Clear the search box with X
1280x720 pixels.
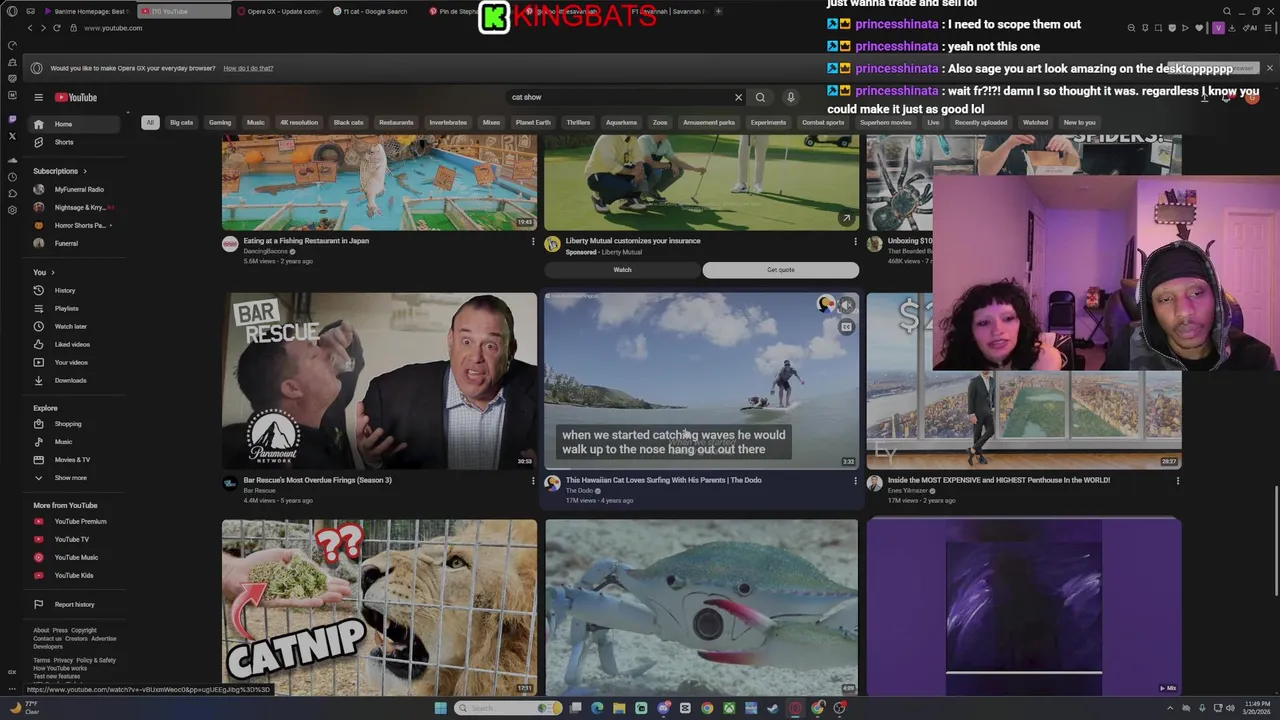[x=738, y=97]
